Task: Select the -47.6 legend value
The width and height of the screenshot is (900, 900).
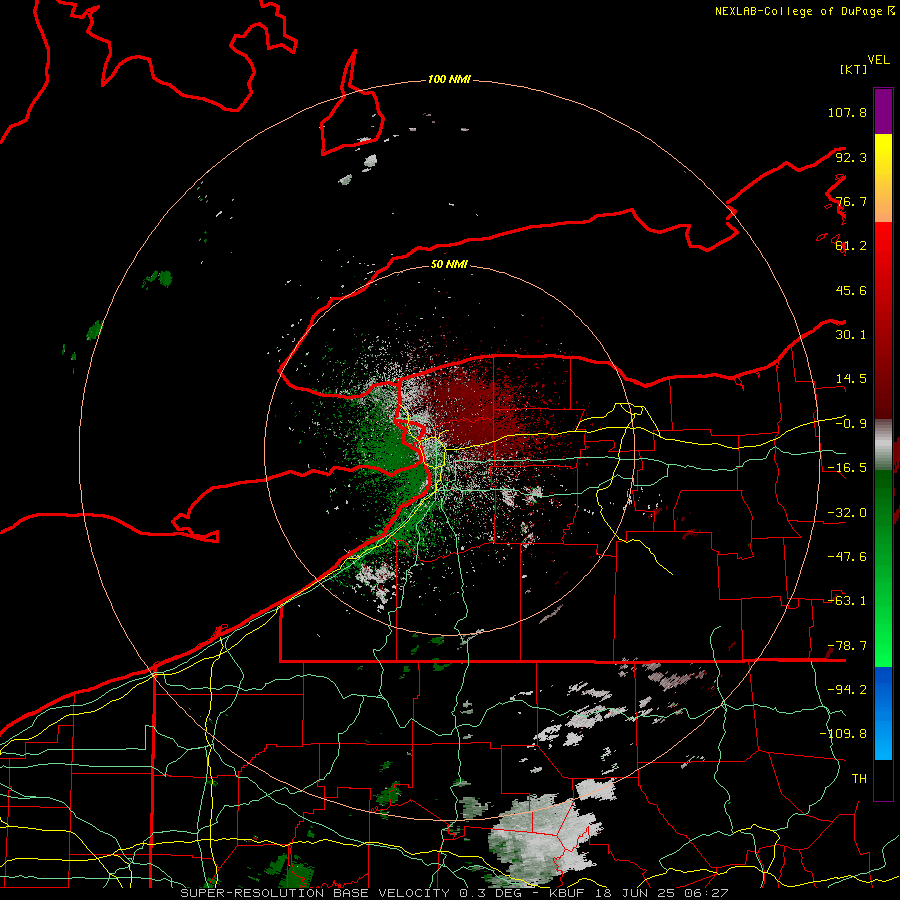Action: click(x=847, y=557)
